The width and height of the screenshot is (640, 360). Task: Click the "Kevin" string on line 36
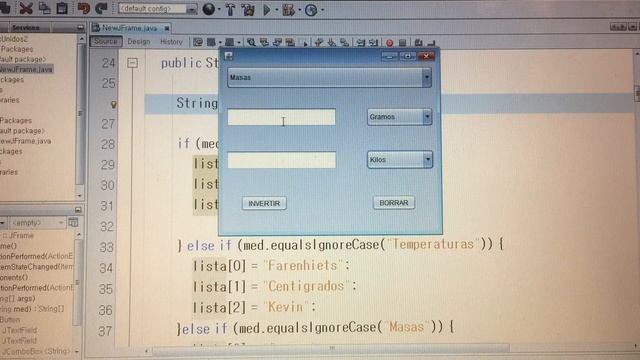(x=285, y=307)
